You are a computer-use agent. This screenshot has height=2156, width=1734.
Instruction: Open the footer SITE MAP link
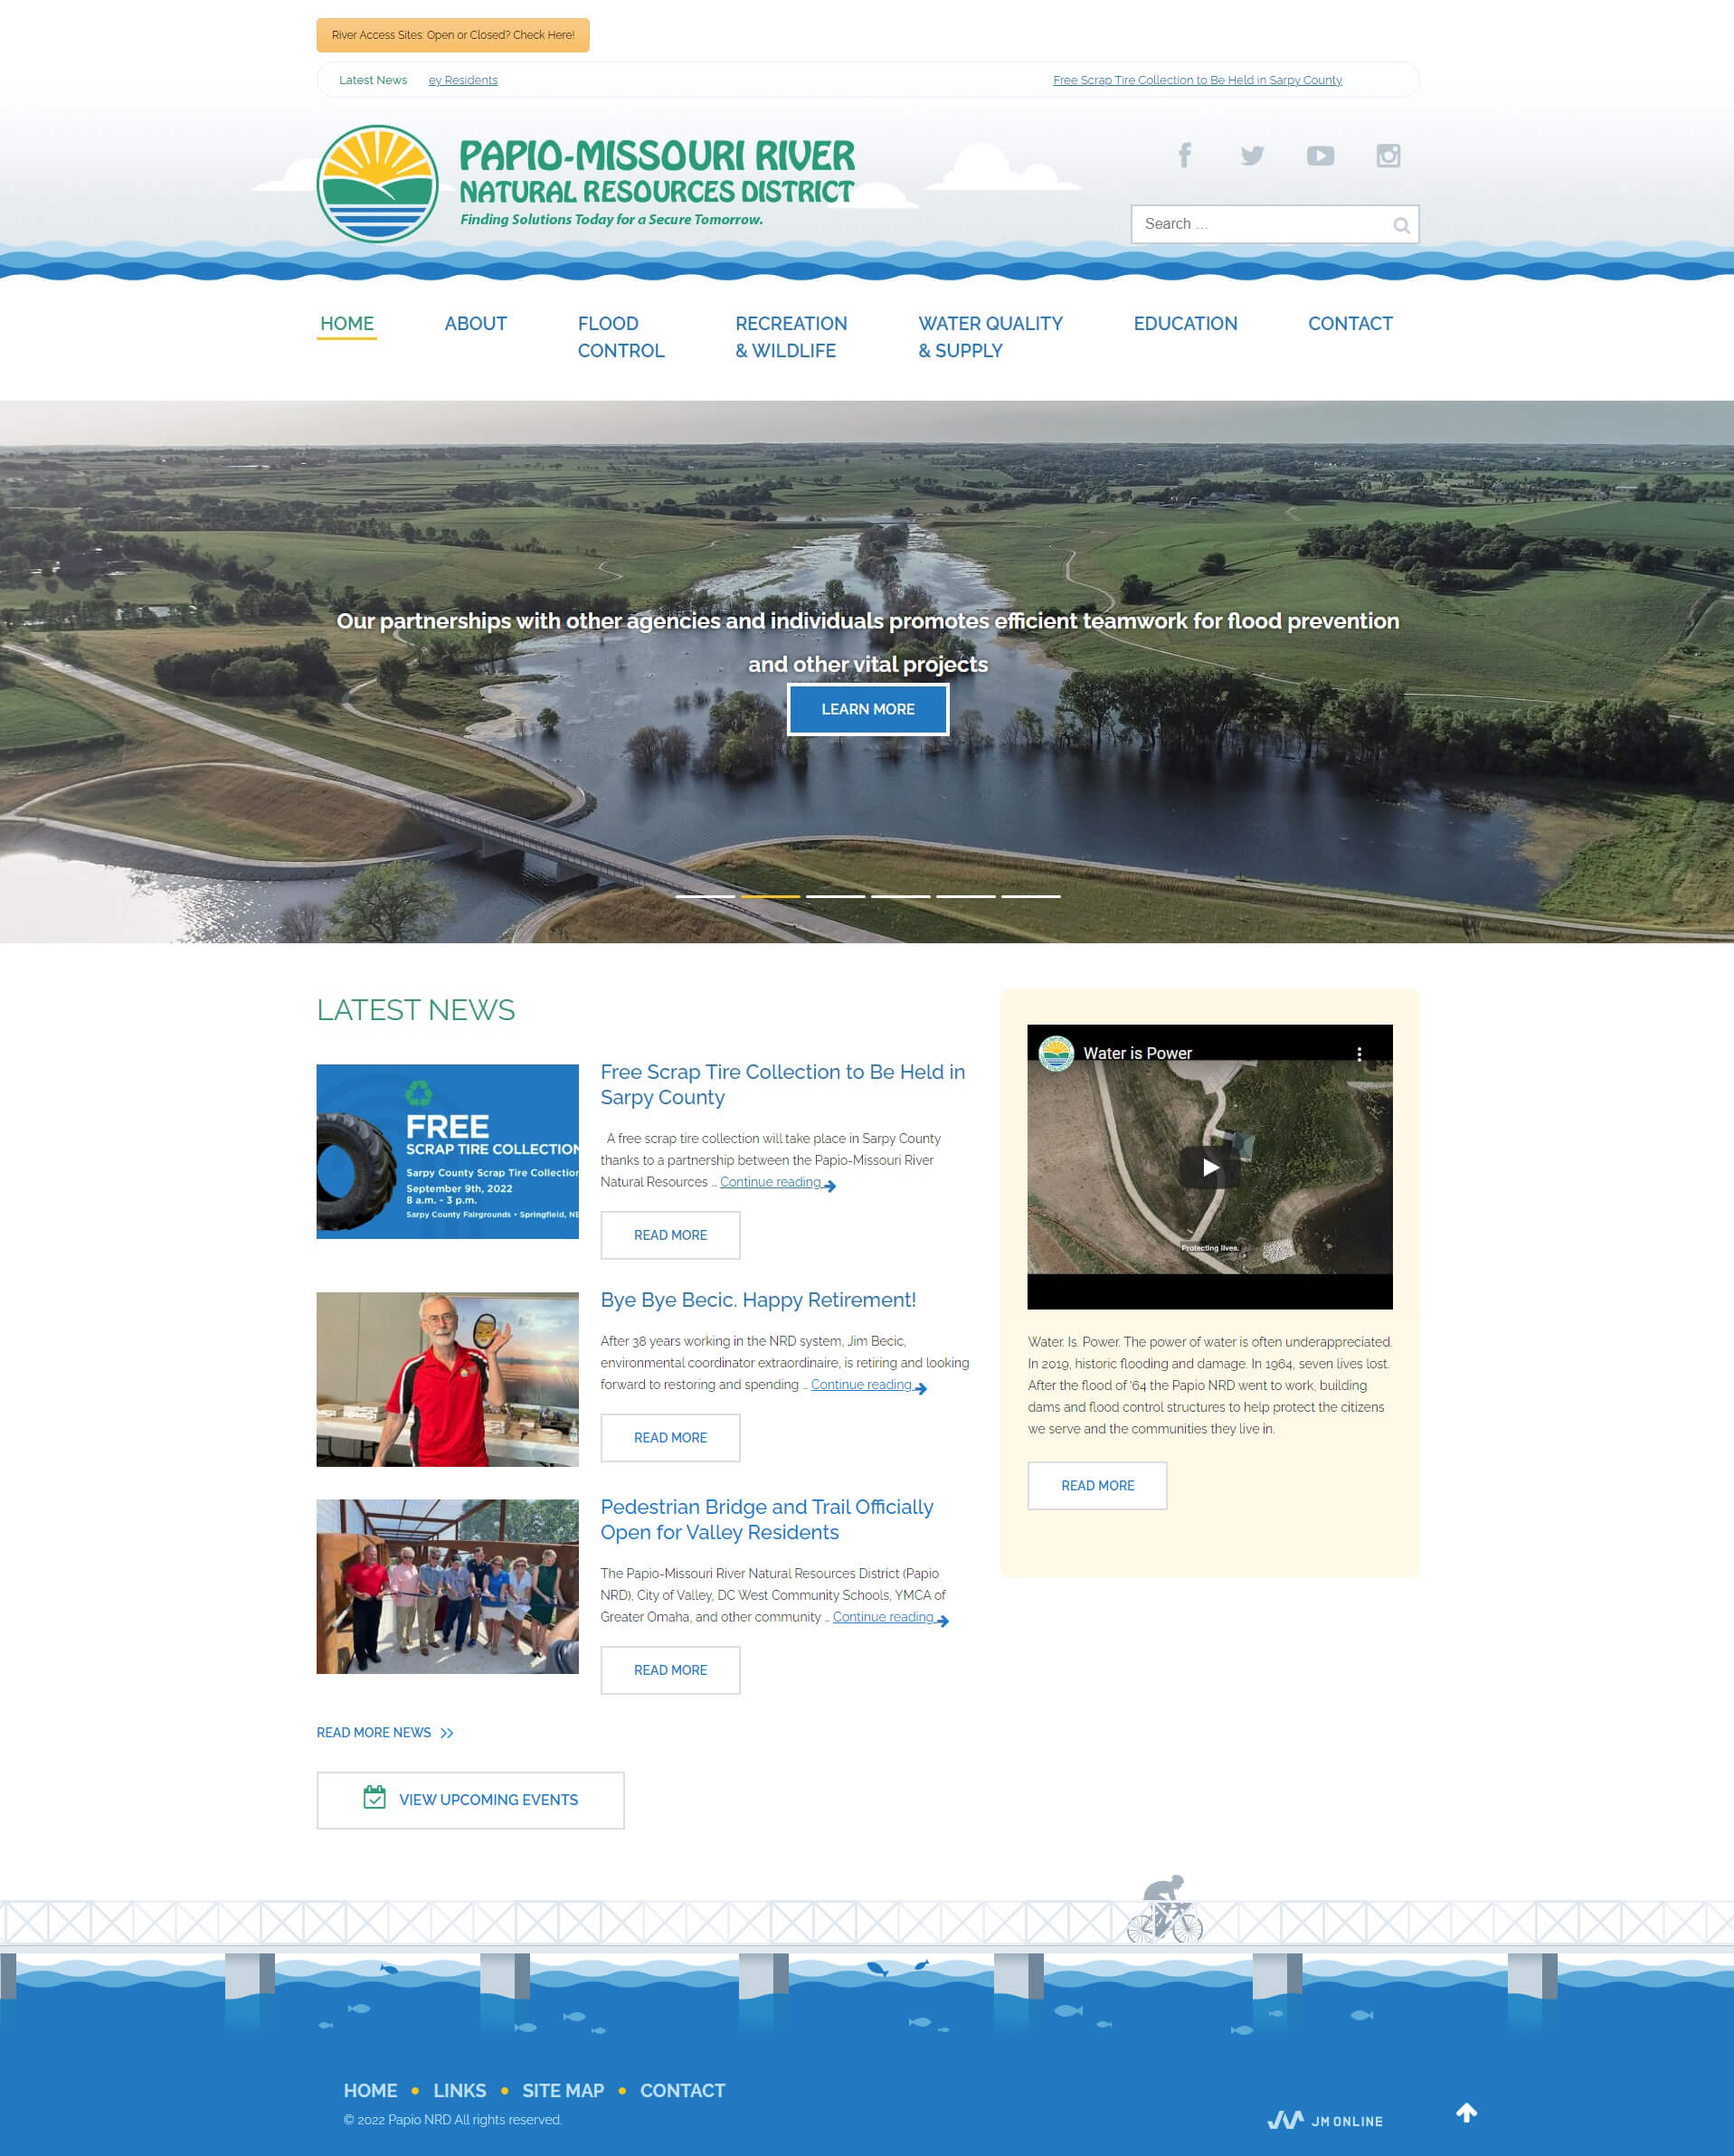click(x=563, y=2090)
